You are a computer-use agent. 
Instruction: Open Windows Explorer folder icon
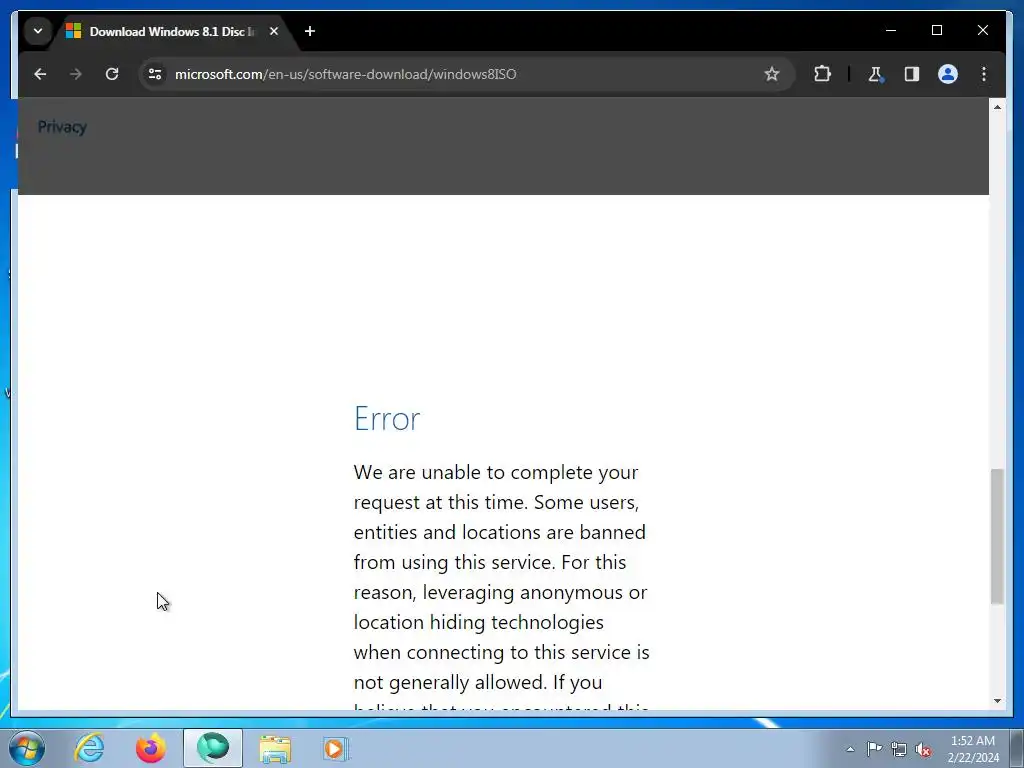coord(275,748)
